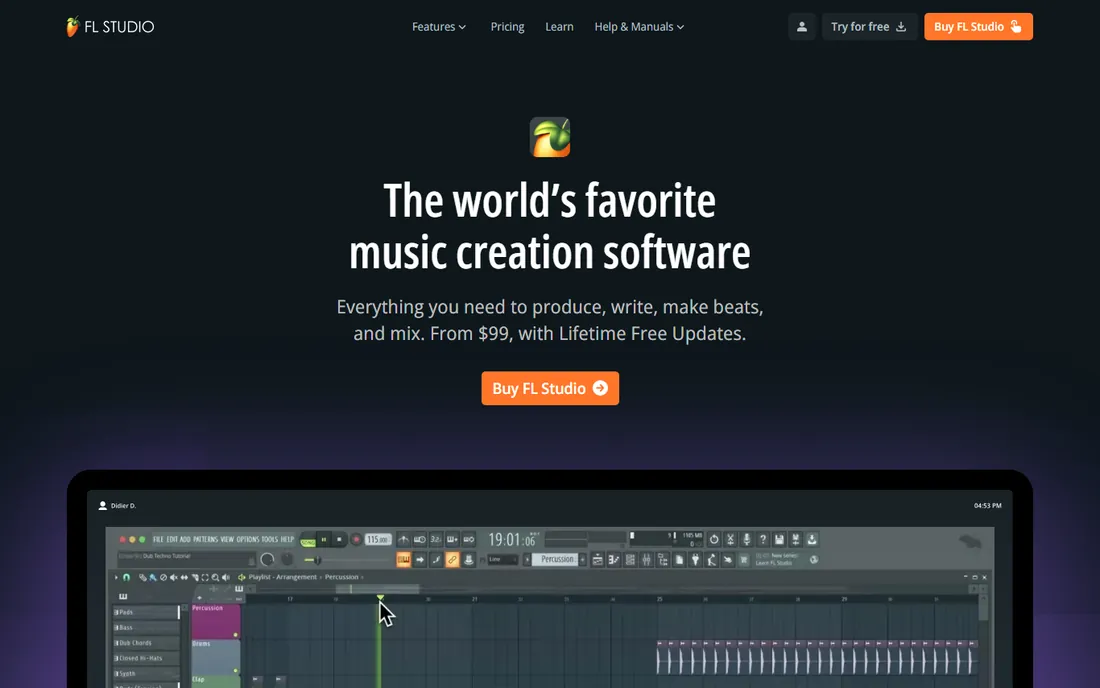Click the Didier D. user label
This screenshot has height=688, width=1100.
coord(117,505)
